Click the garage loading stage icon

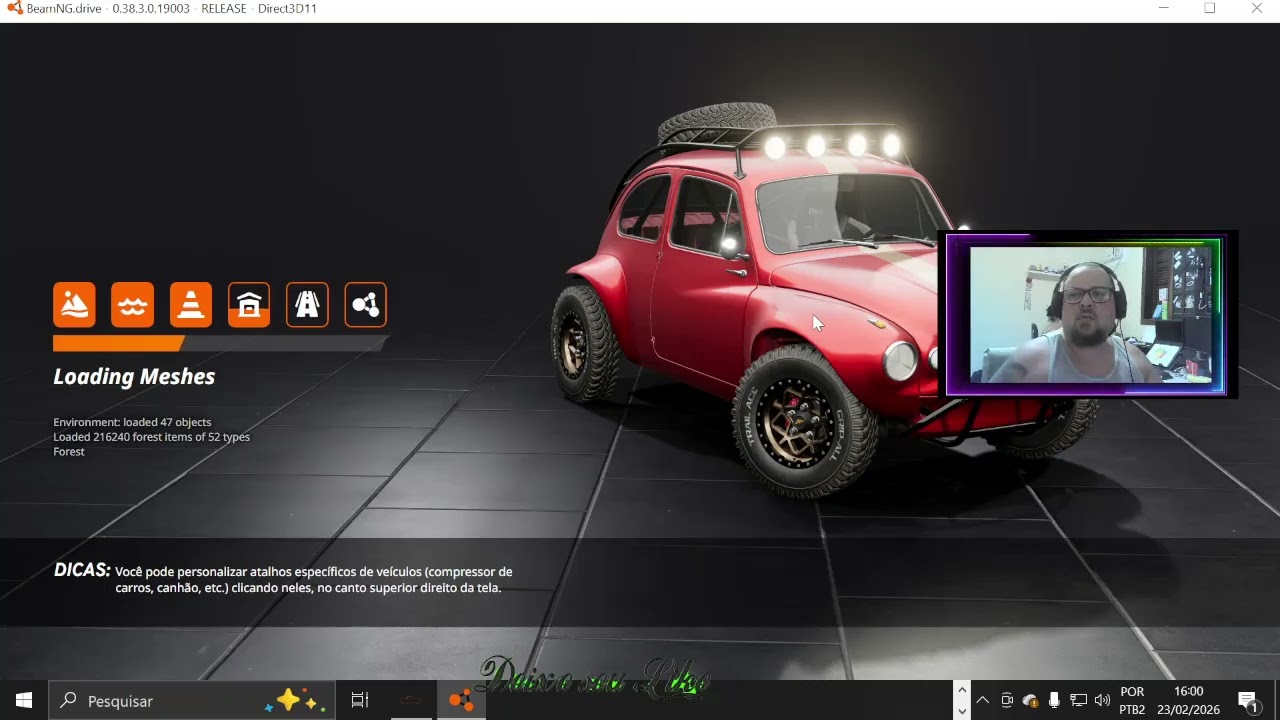coord(249,305)
